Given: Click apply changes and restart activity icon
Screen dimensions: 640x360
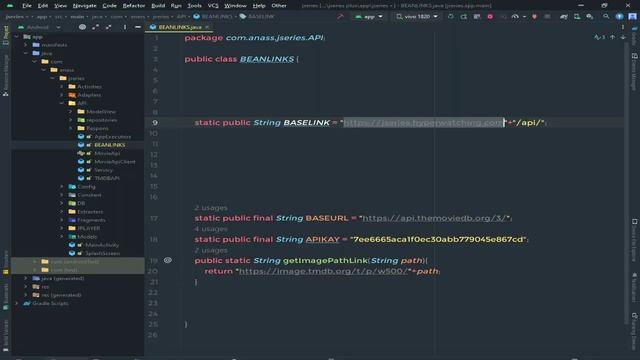Looking at the screenshot, I should pos(464,17).
